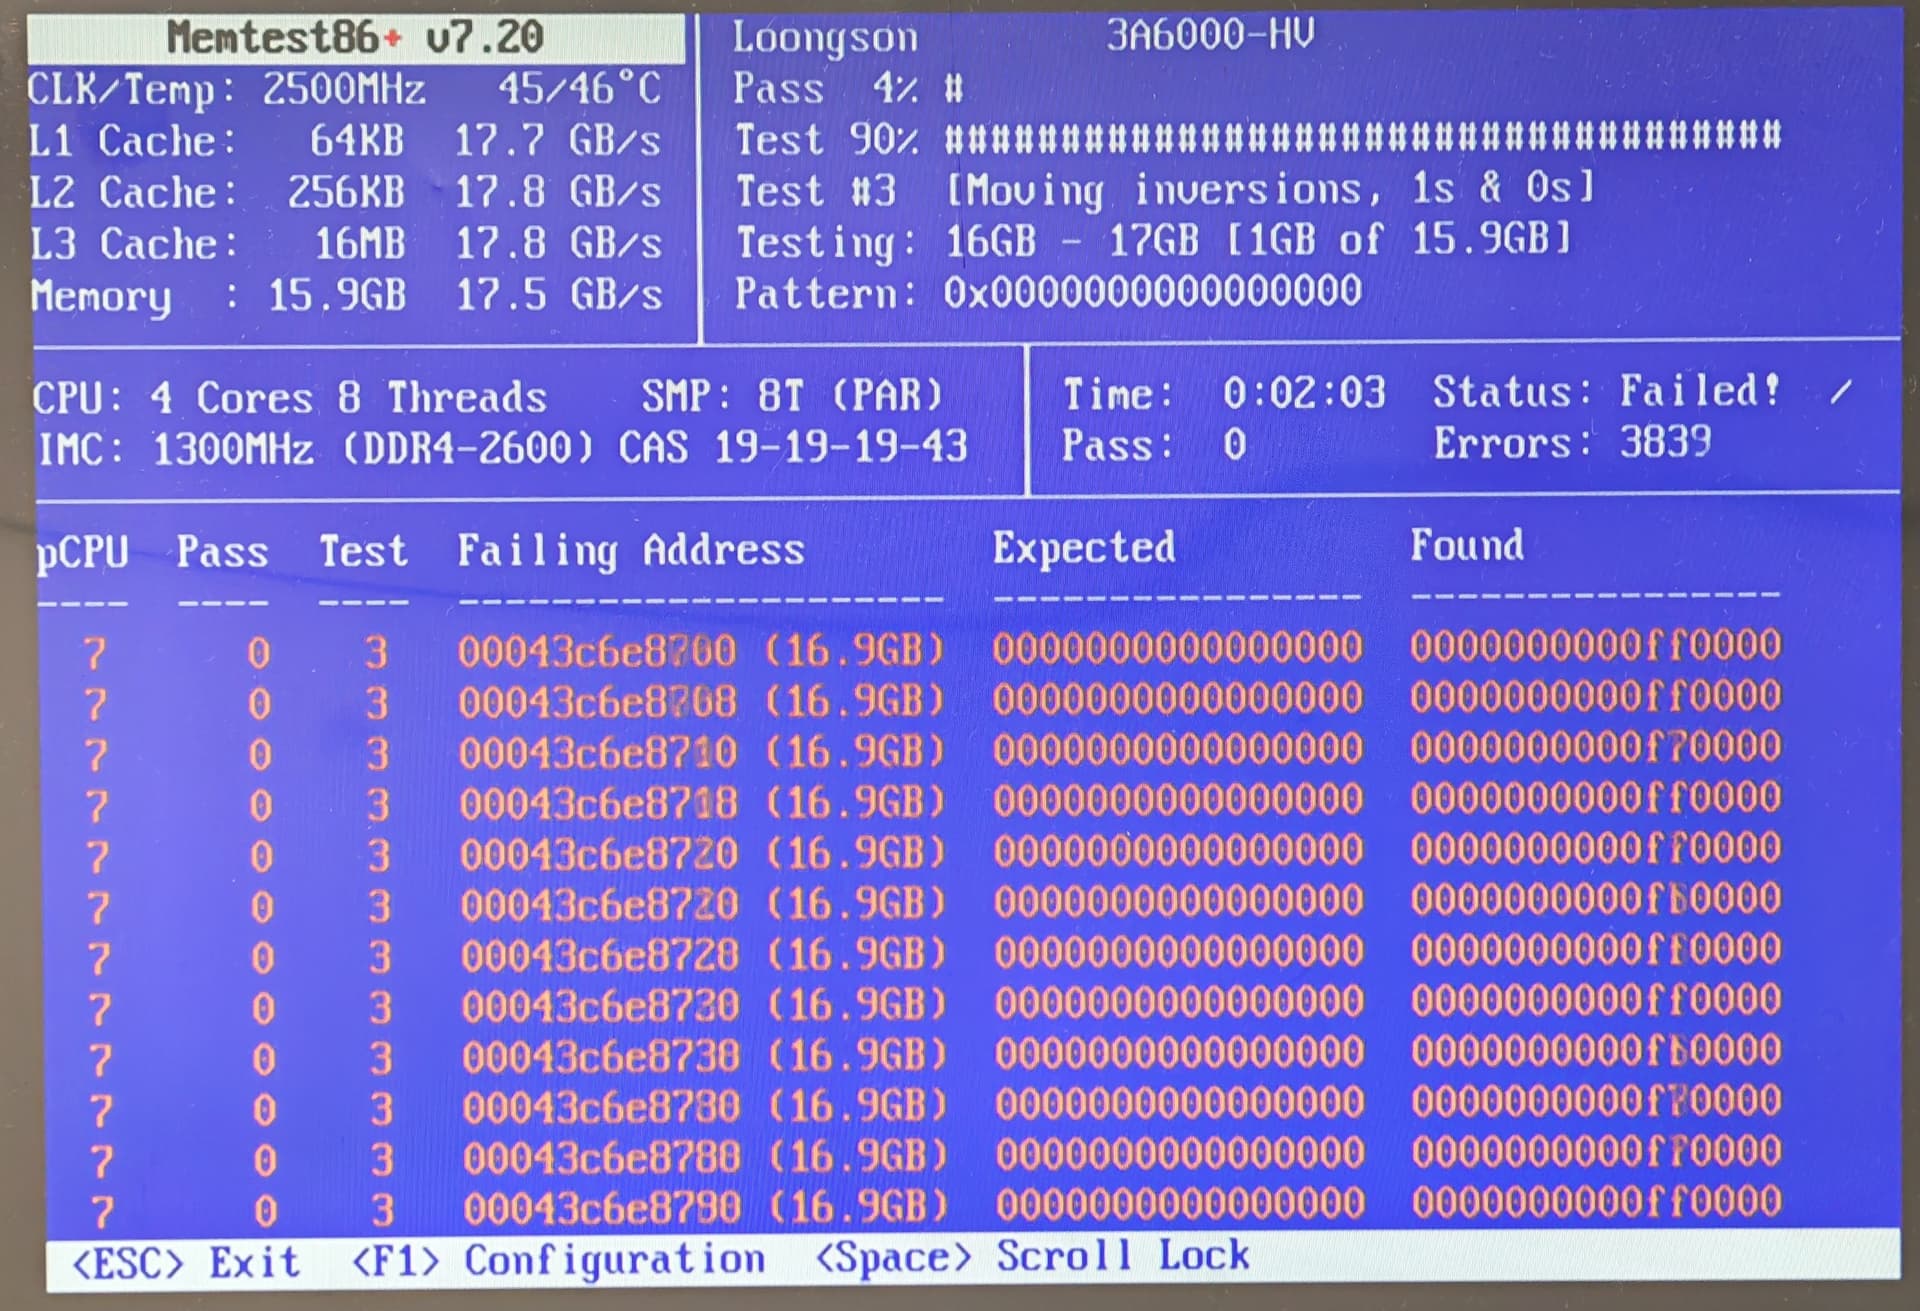Screen dimensions: 1920x1311
Task: Click Found value in row 00043c6e8738
Action: tap(1597, 1051)
